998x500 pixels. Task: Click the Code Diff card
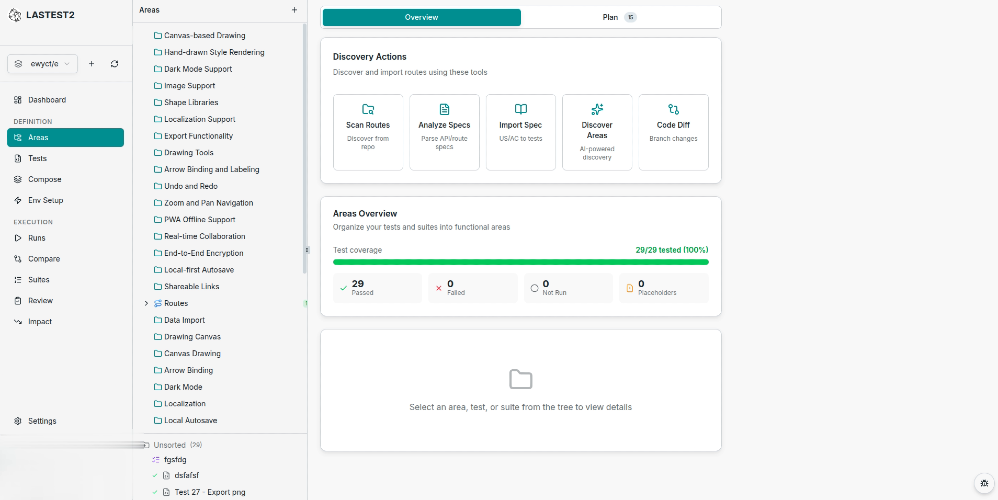tap(673, 132)
